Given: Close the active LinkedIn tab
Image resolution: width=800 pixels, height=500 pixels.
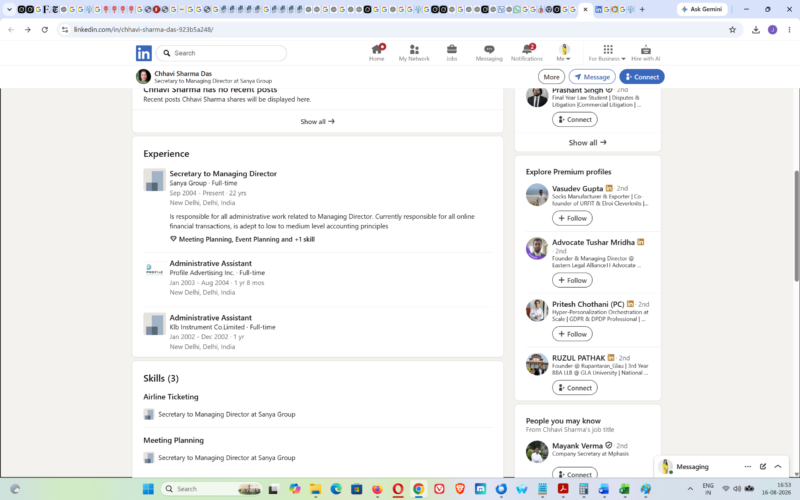Looking at the screenshot, I should [x=585, y=9].
